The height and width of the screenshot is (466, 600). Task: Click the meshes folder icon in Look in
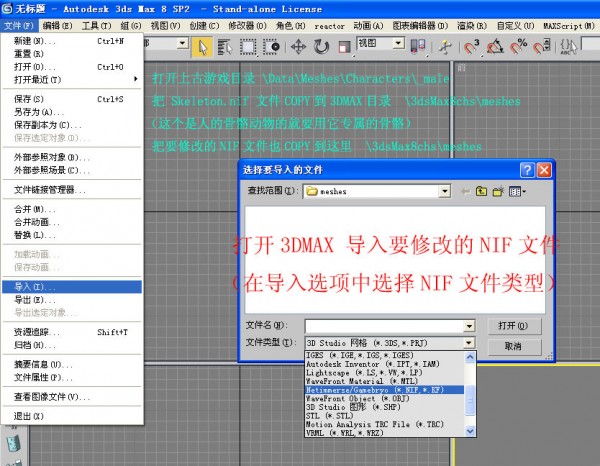click(312, 191)
